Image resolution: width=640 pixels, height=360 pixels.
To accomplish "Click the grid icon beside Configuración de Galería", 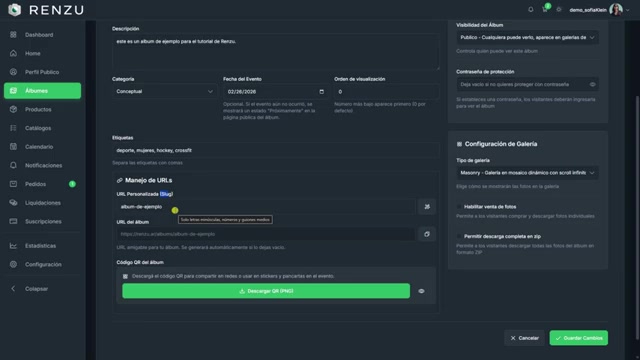I will (459, 144).
